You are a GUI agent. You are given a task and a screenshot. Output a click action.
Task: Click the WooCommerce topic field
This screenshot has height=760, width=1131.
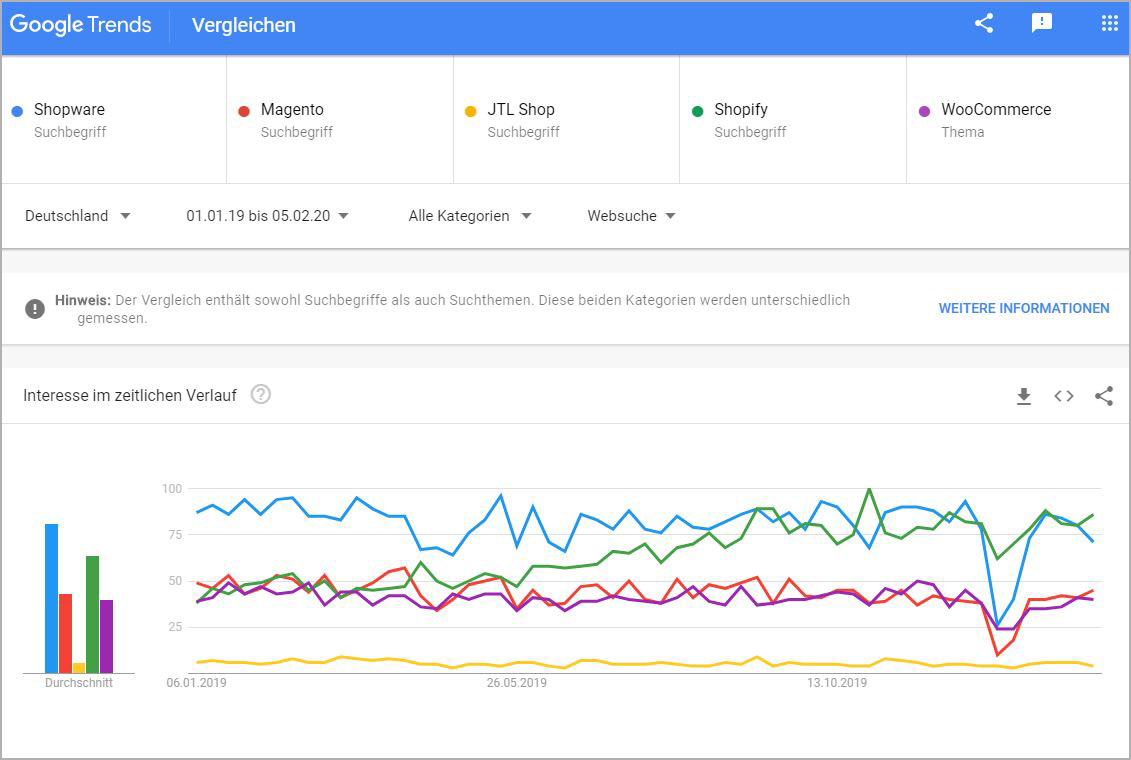[995, 110]
